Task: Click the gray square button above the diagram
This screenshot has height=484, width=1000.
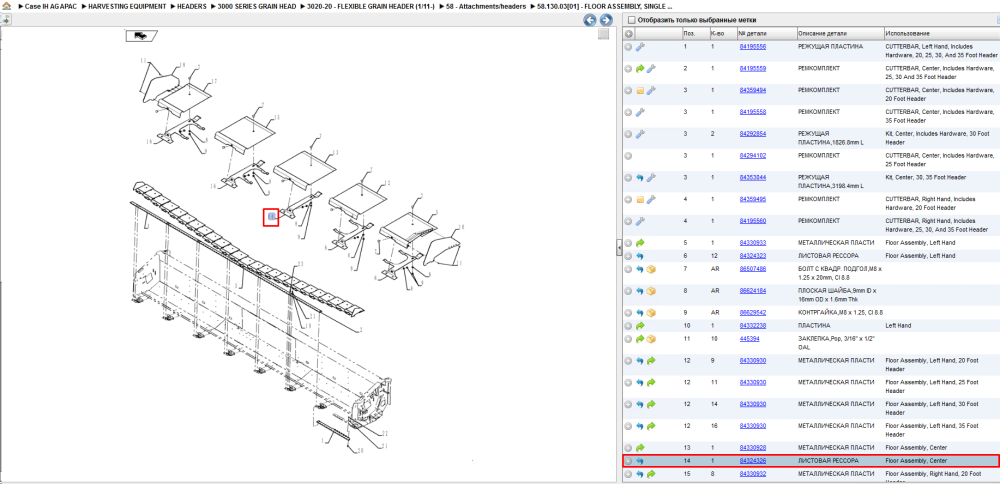Action: 603,34
